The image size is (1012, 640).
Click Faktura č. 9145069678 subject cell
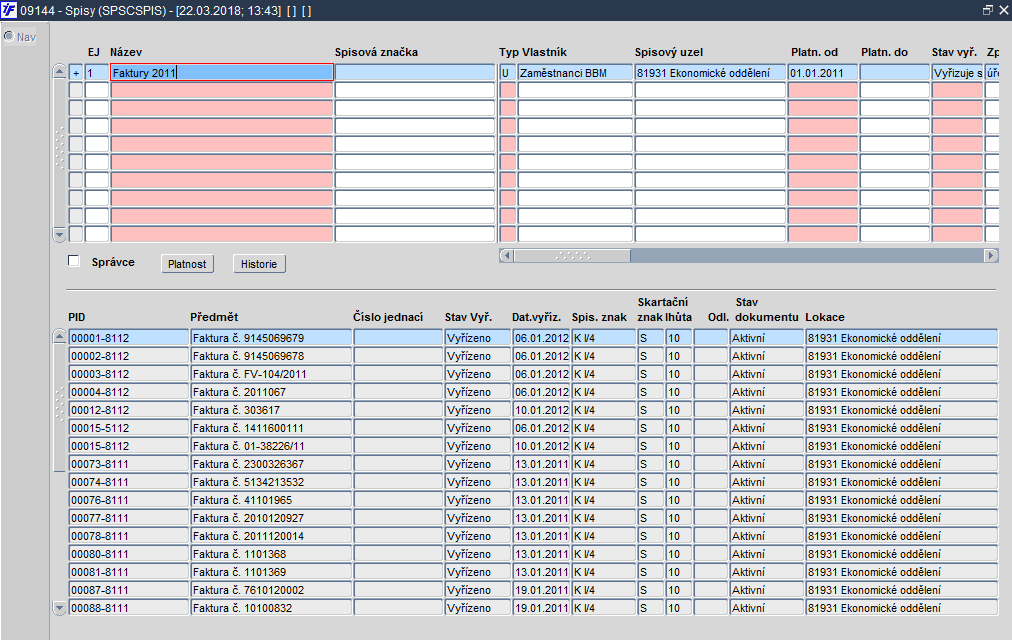point(271,355)
